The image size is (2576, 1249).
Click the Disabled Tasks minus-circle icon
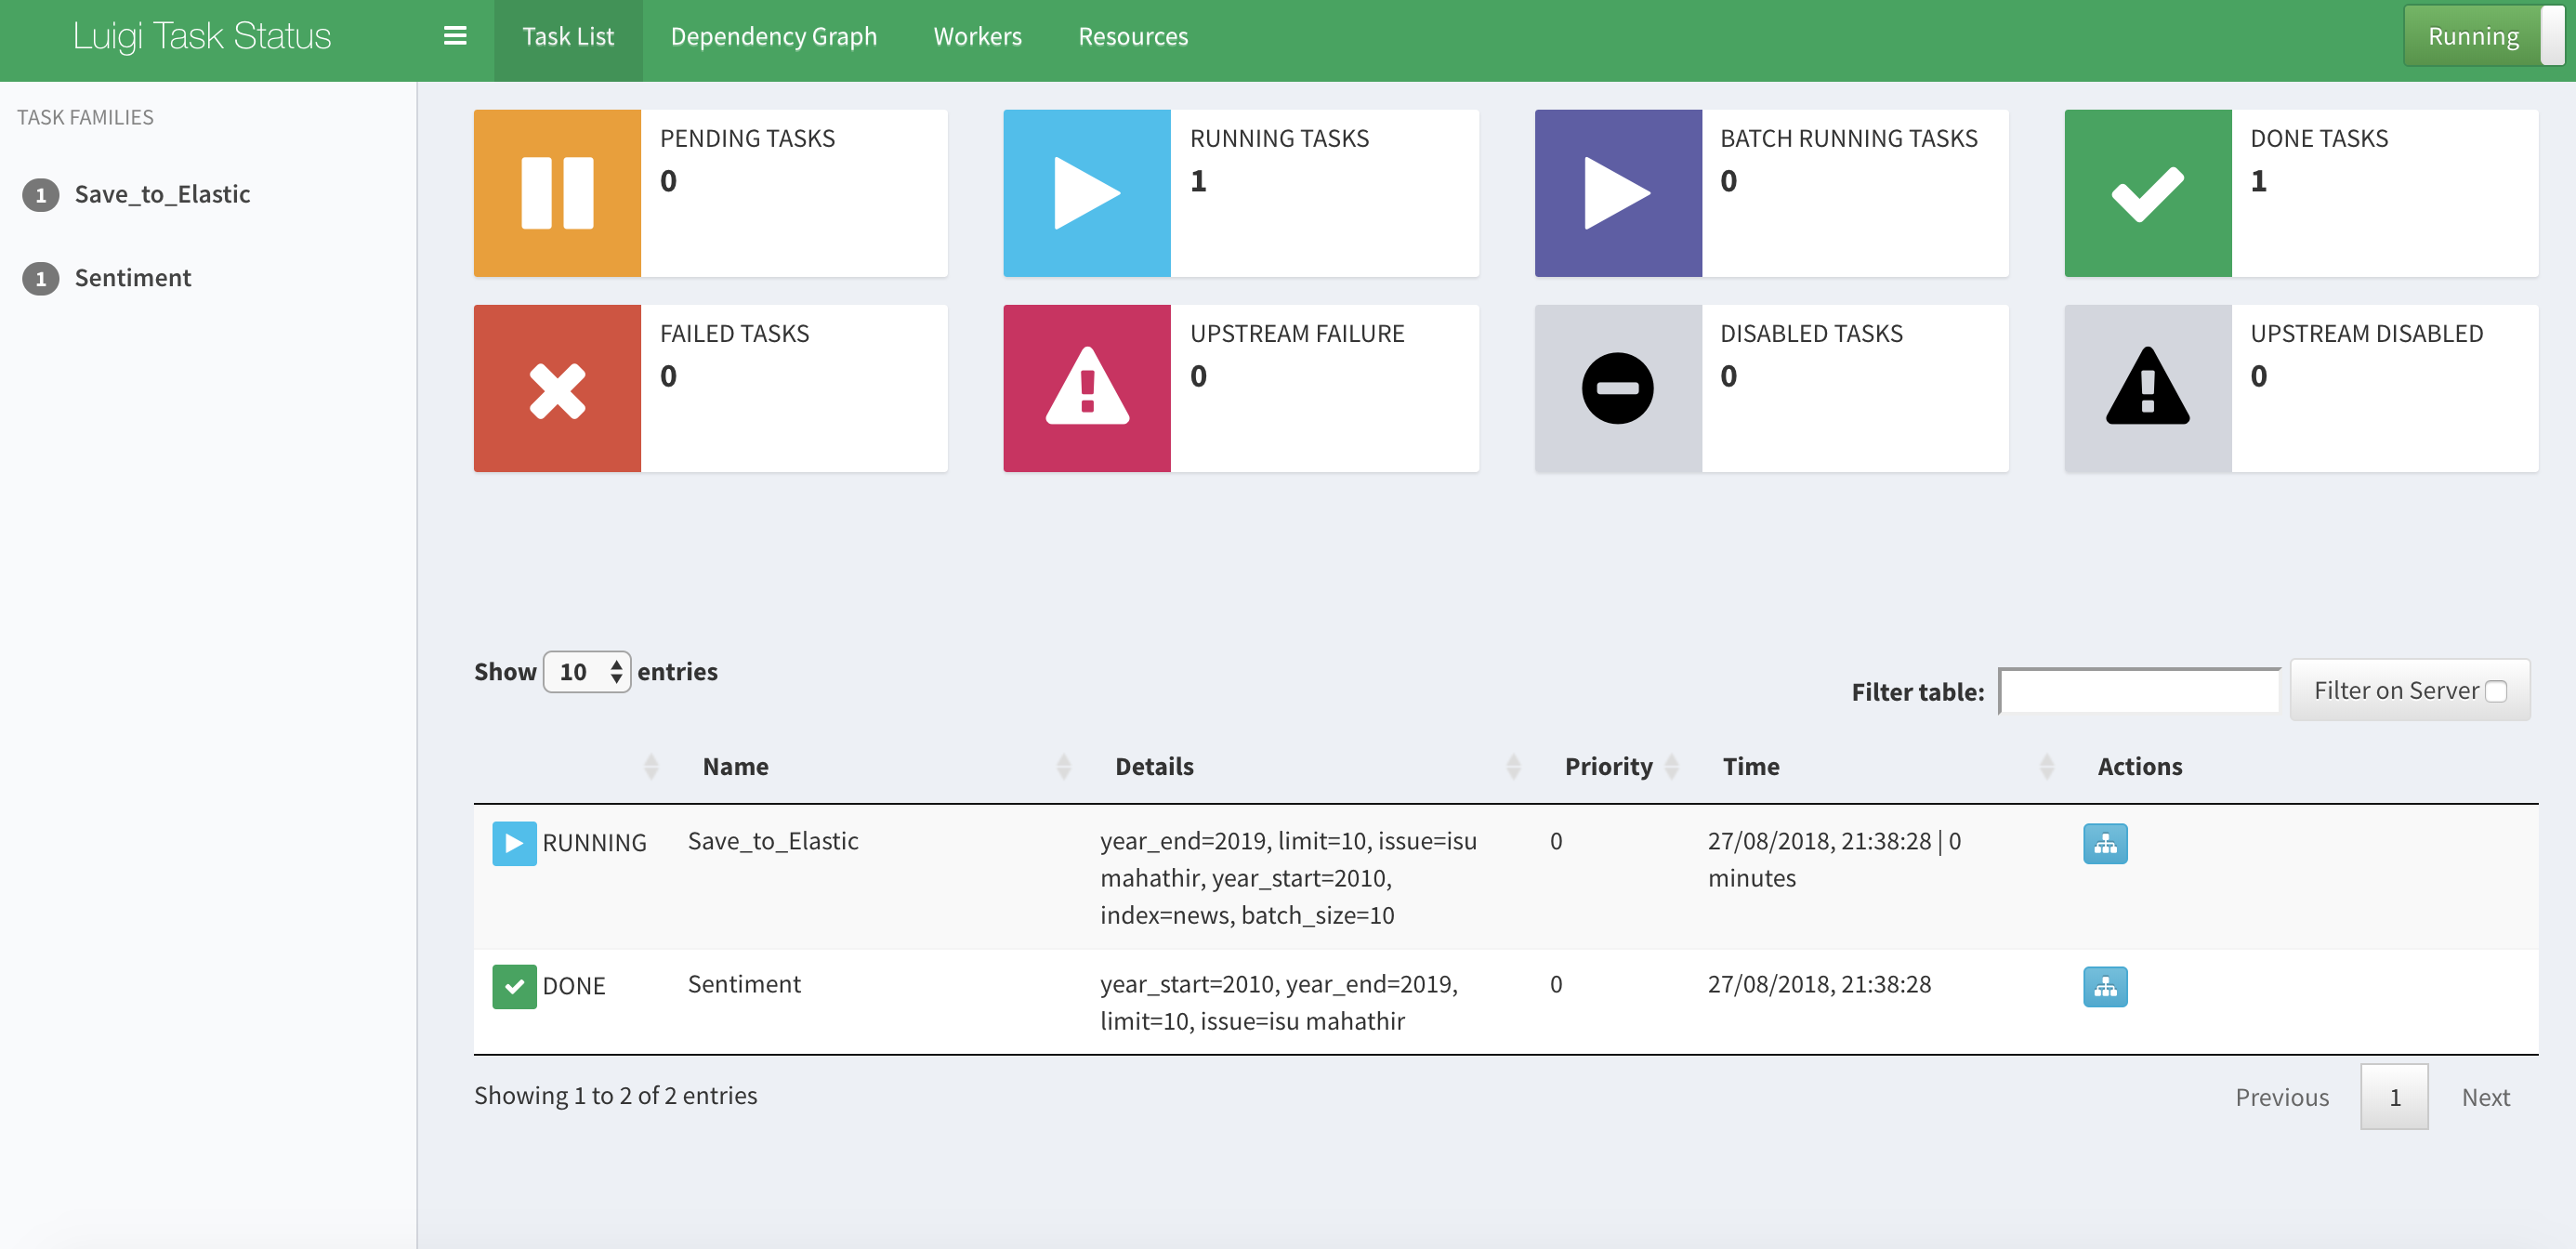(x=1617, y=389)
